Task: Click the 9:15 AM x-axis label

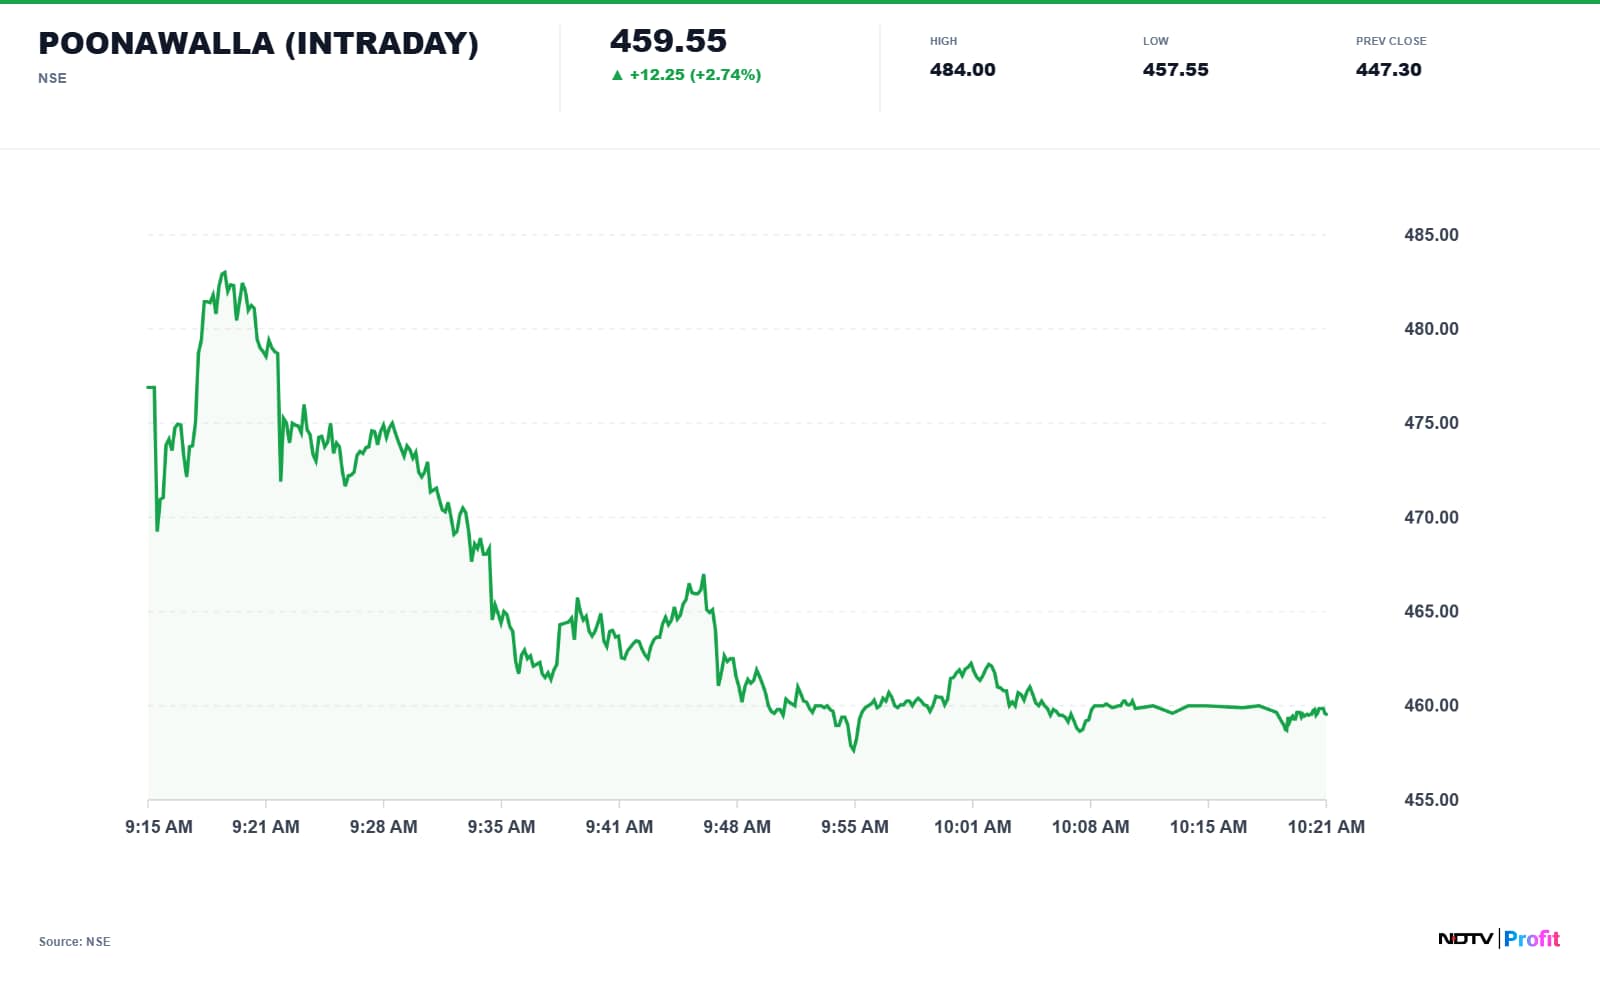Action: tap(159, 827)
